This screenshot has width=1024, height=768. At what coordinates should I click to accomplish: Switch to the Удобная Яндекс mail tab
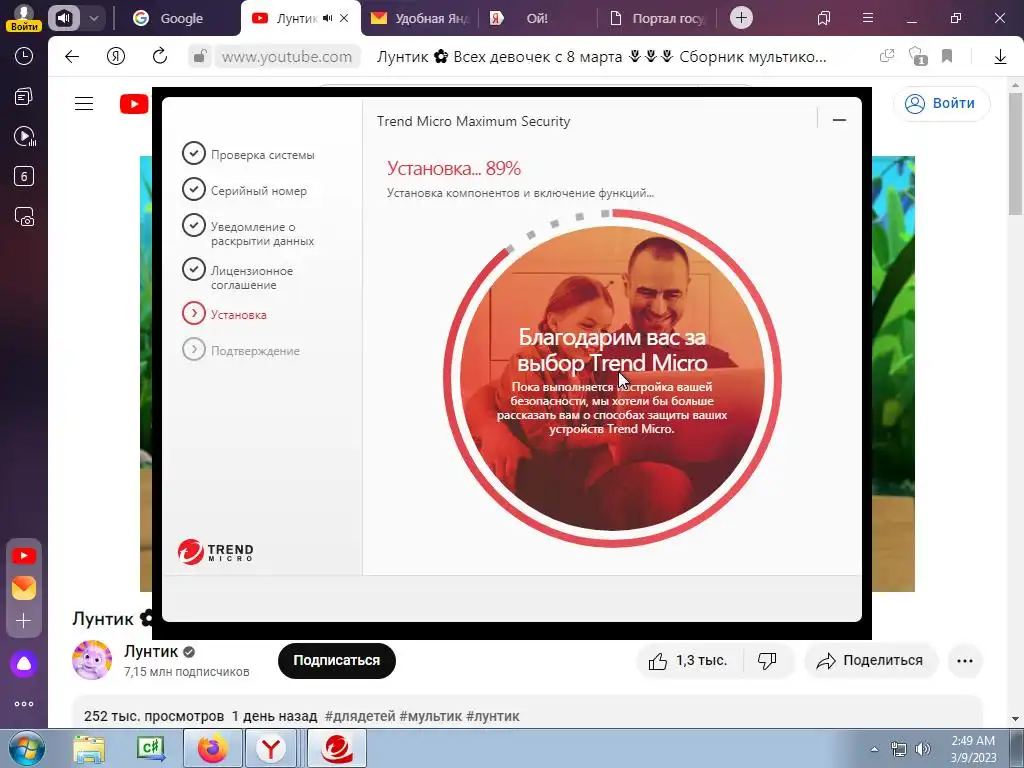[421, 18]
